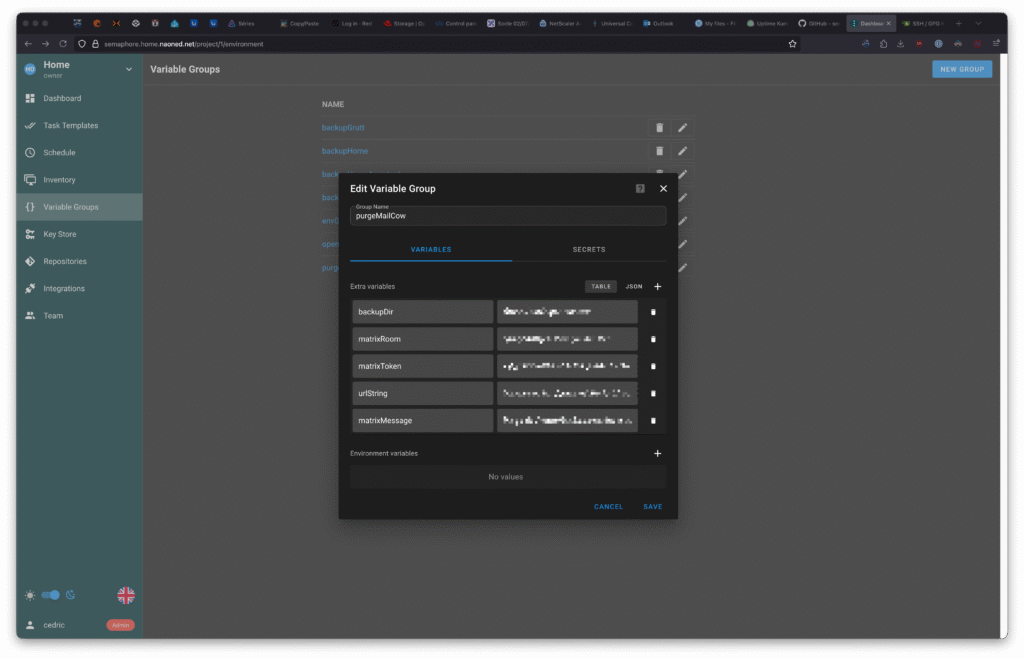This screenshot has width=1024, height=659.
Task: Open help icon in Edit Variable Group dialog
Action: pos(640,188)
